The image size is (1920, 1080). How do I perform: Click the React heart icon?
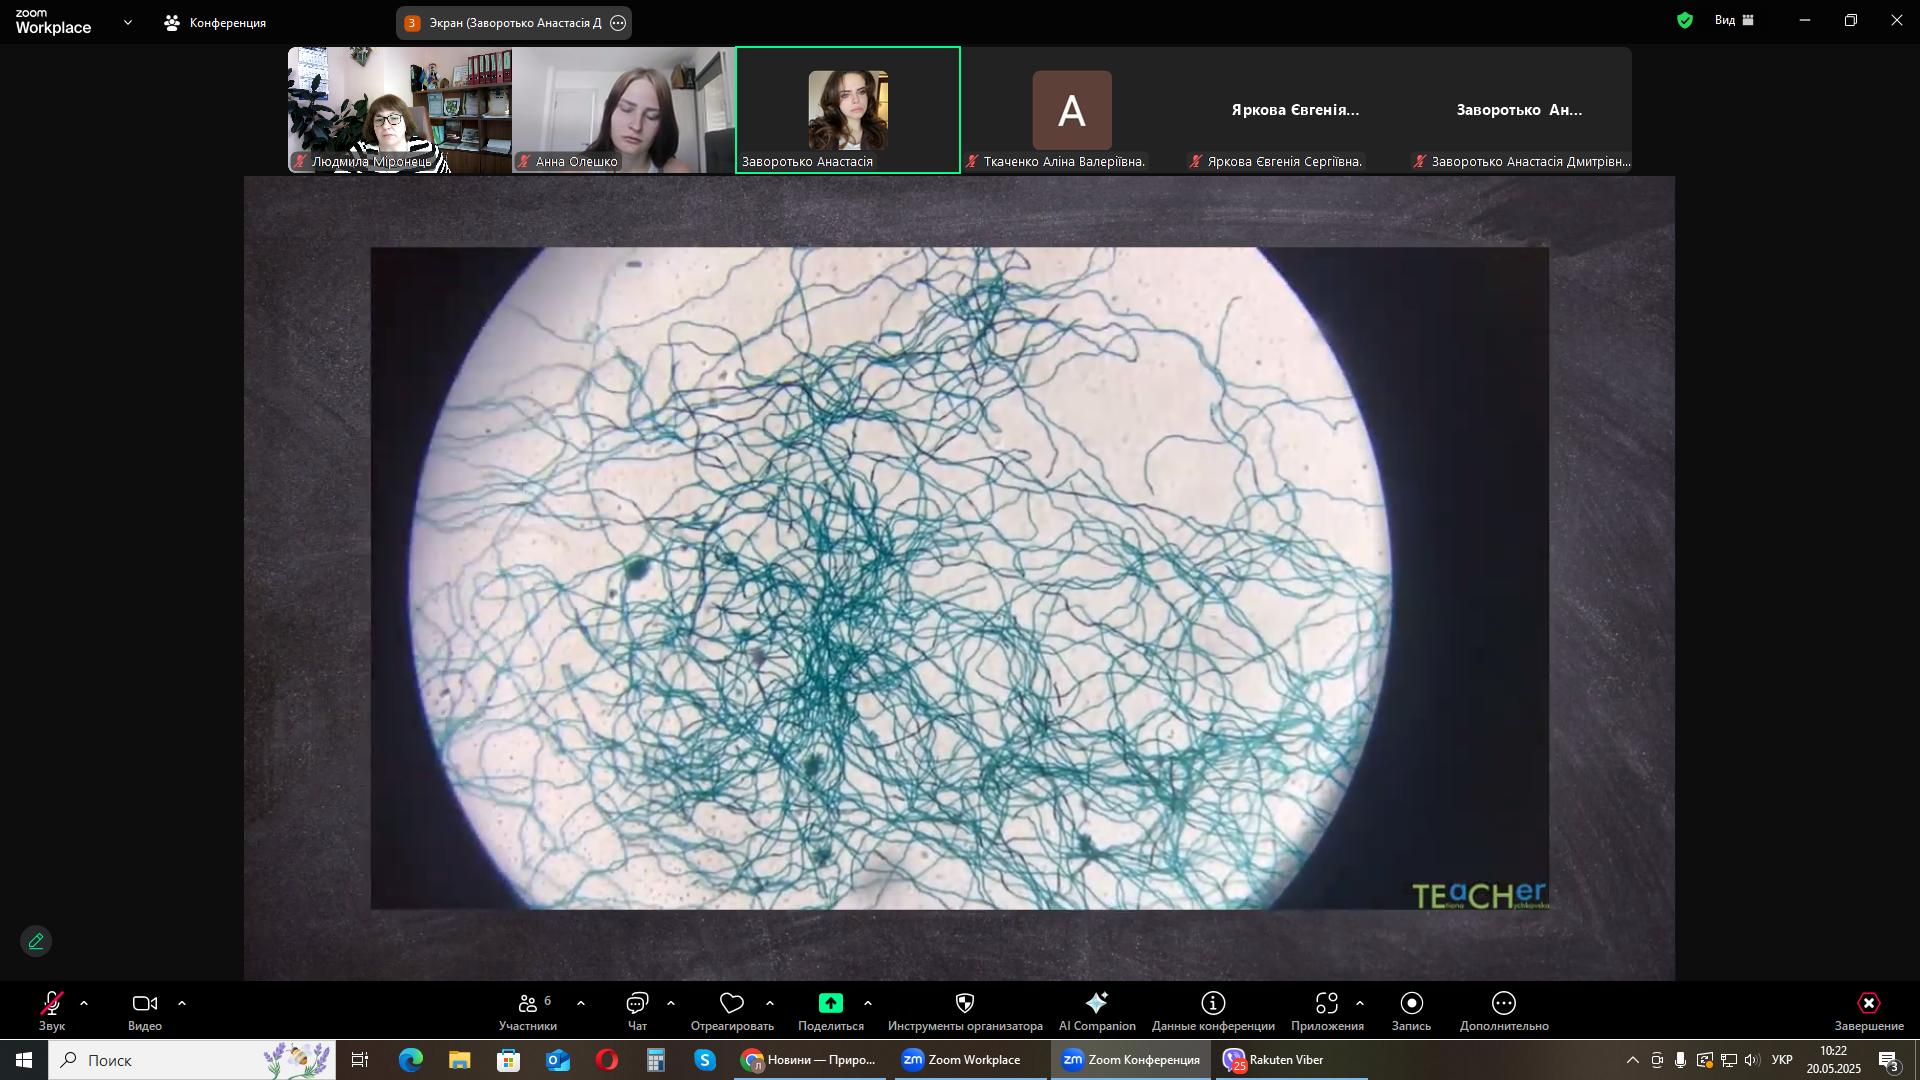[x=732, y=1004]
